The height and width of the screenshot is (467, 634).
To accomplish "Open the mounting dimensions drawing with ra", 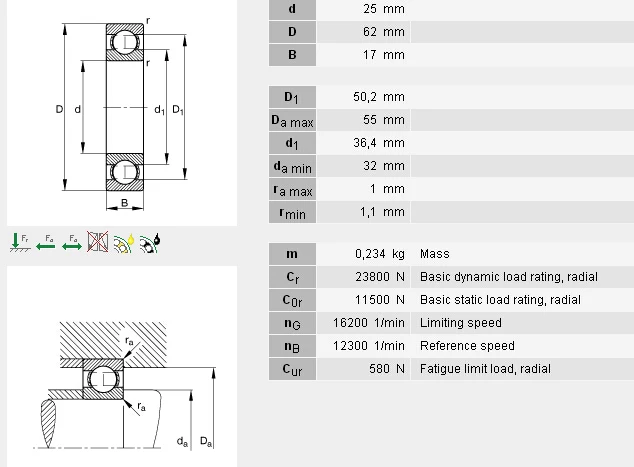I will pyautogui.click(x=122, y=366).
